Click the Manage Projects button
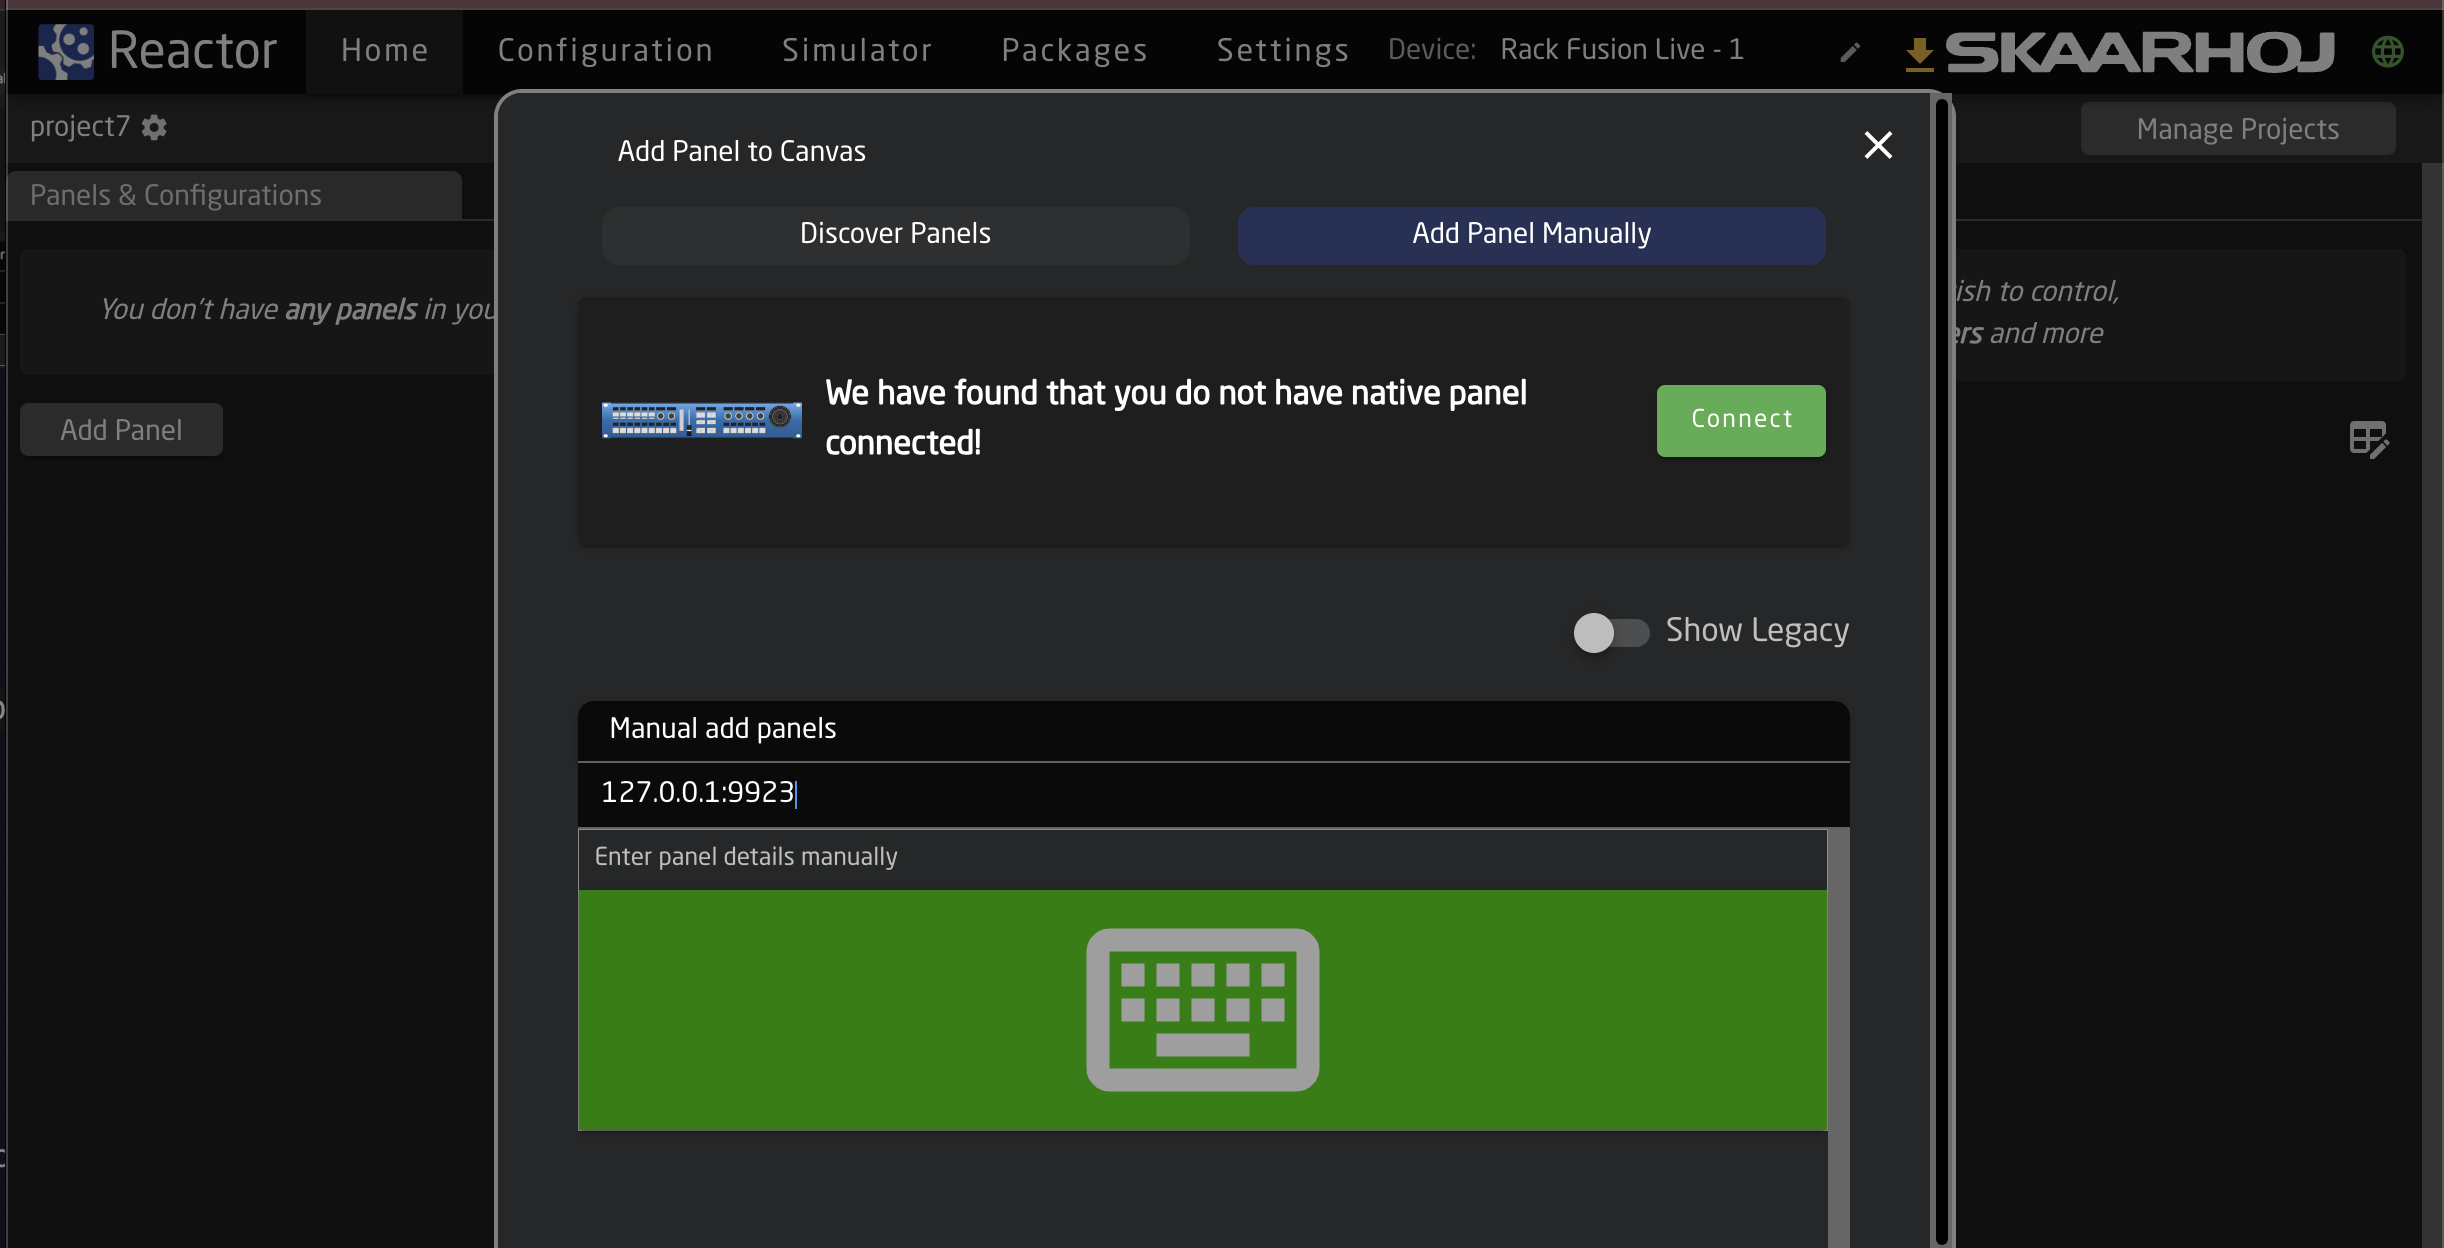Viewport: 2444px width, 1248px height. [x=2237, y=129]
